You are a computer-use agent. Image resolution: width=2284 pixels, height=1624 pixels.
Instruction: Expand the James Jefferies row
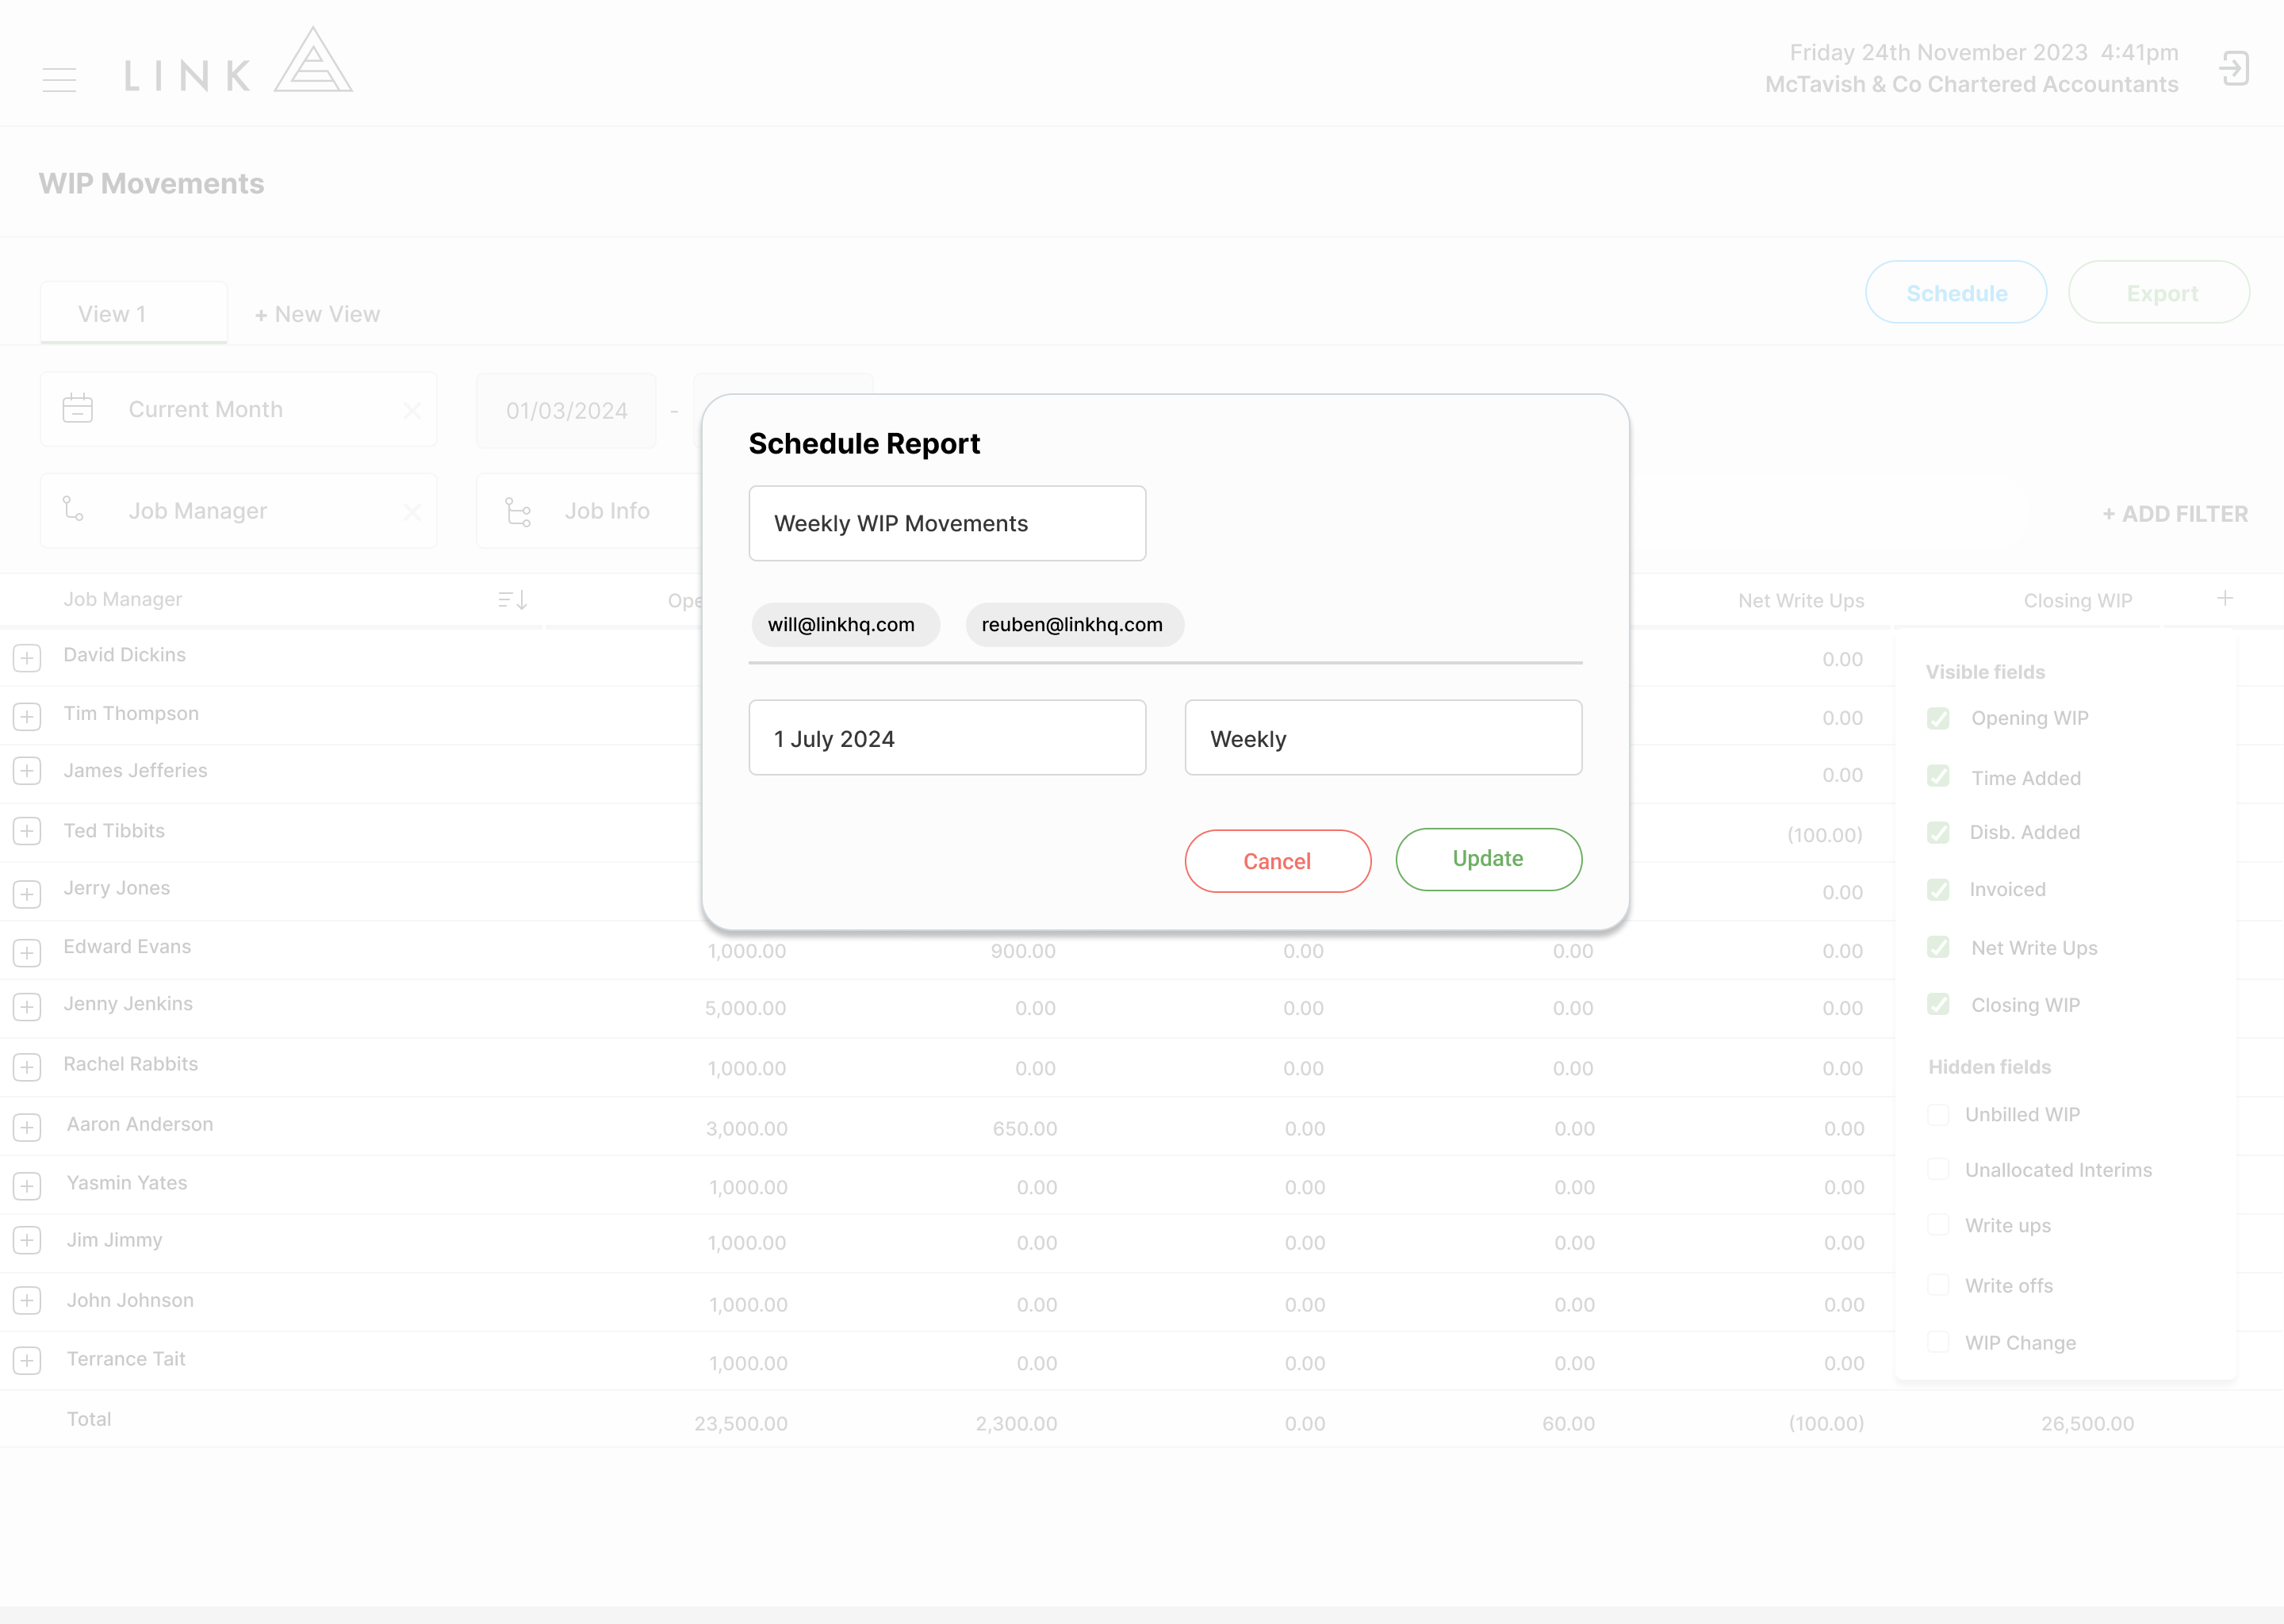point(27,771)
